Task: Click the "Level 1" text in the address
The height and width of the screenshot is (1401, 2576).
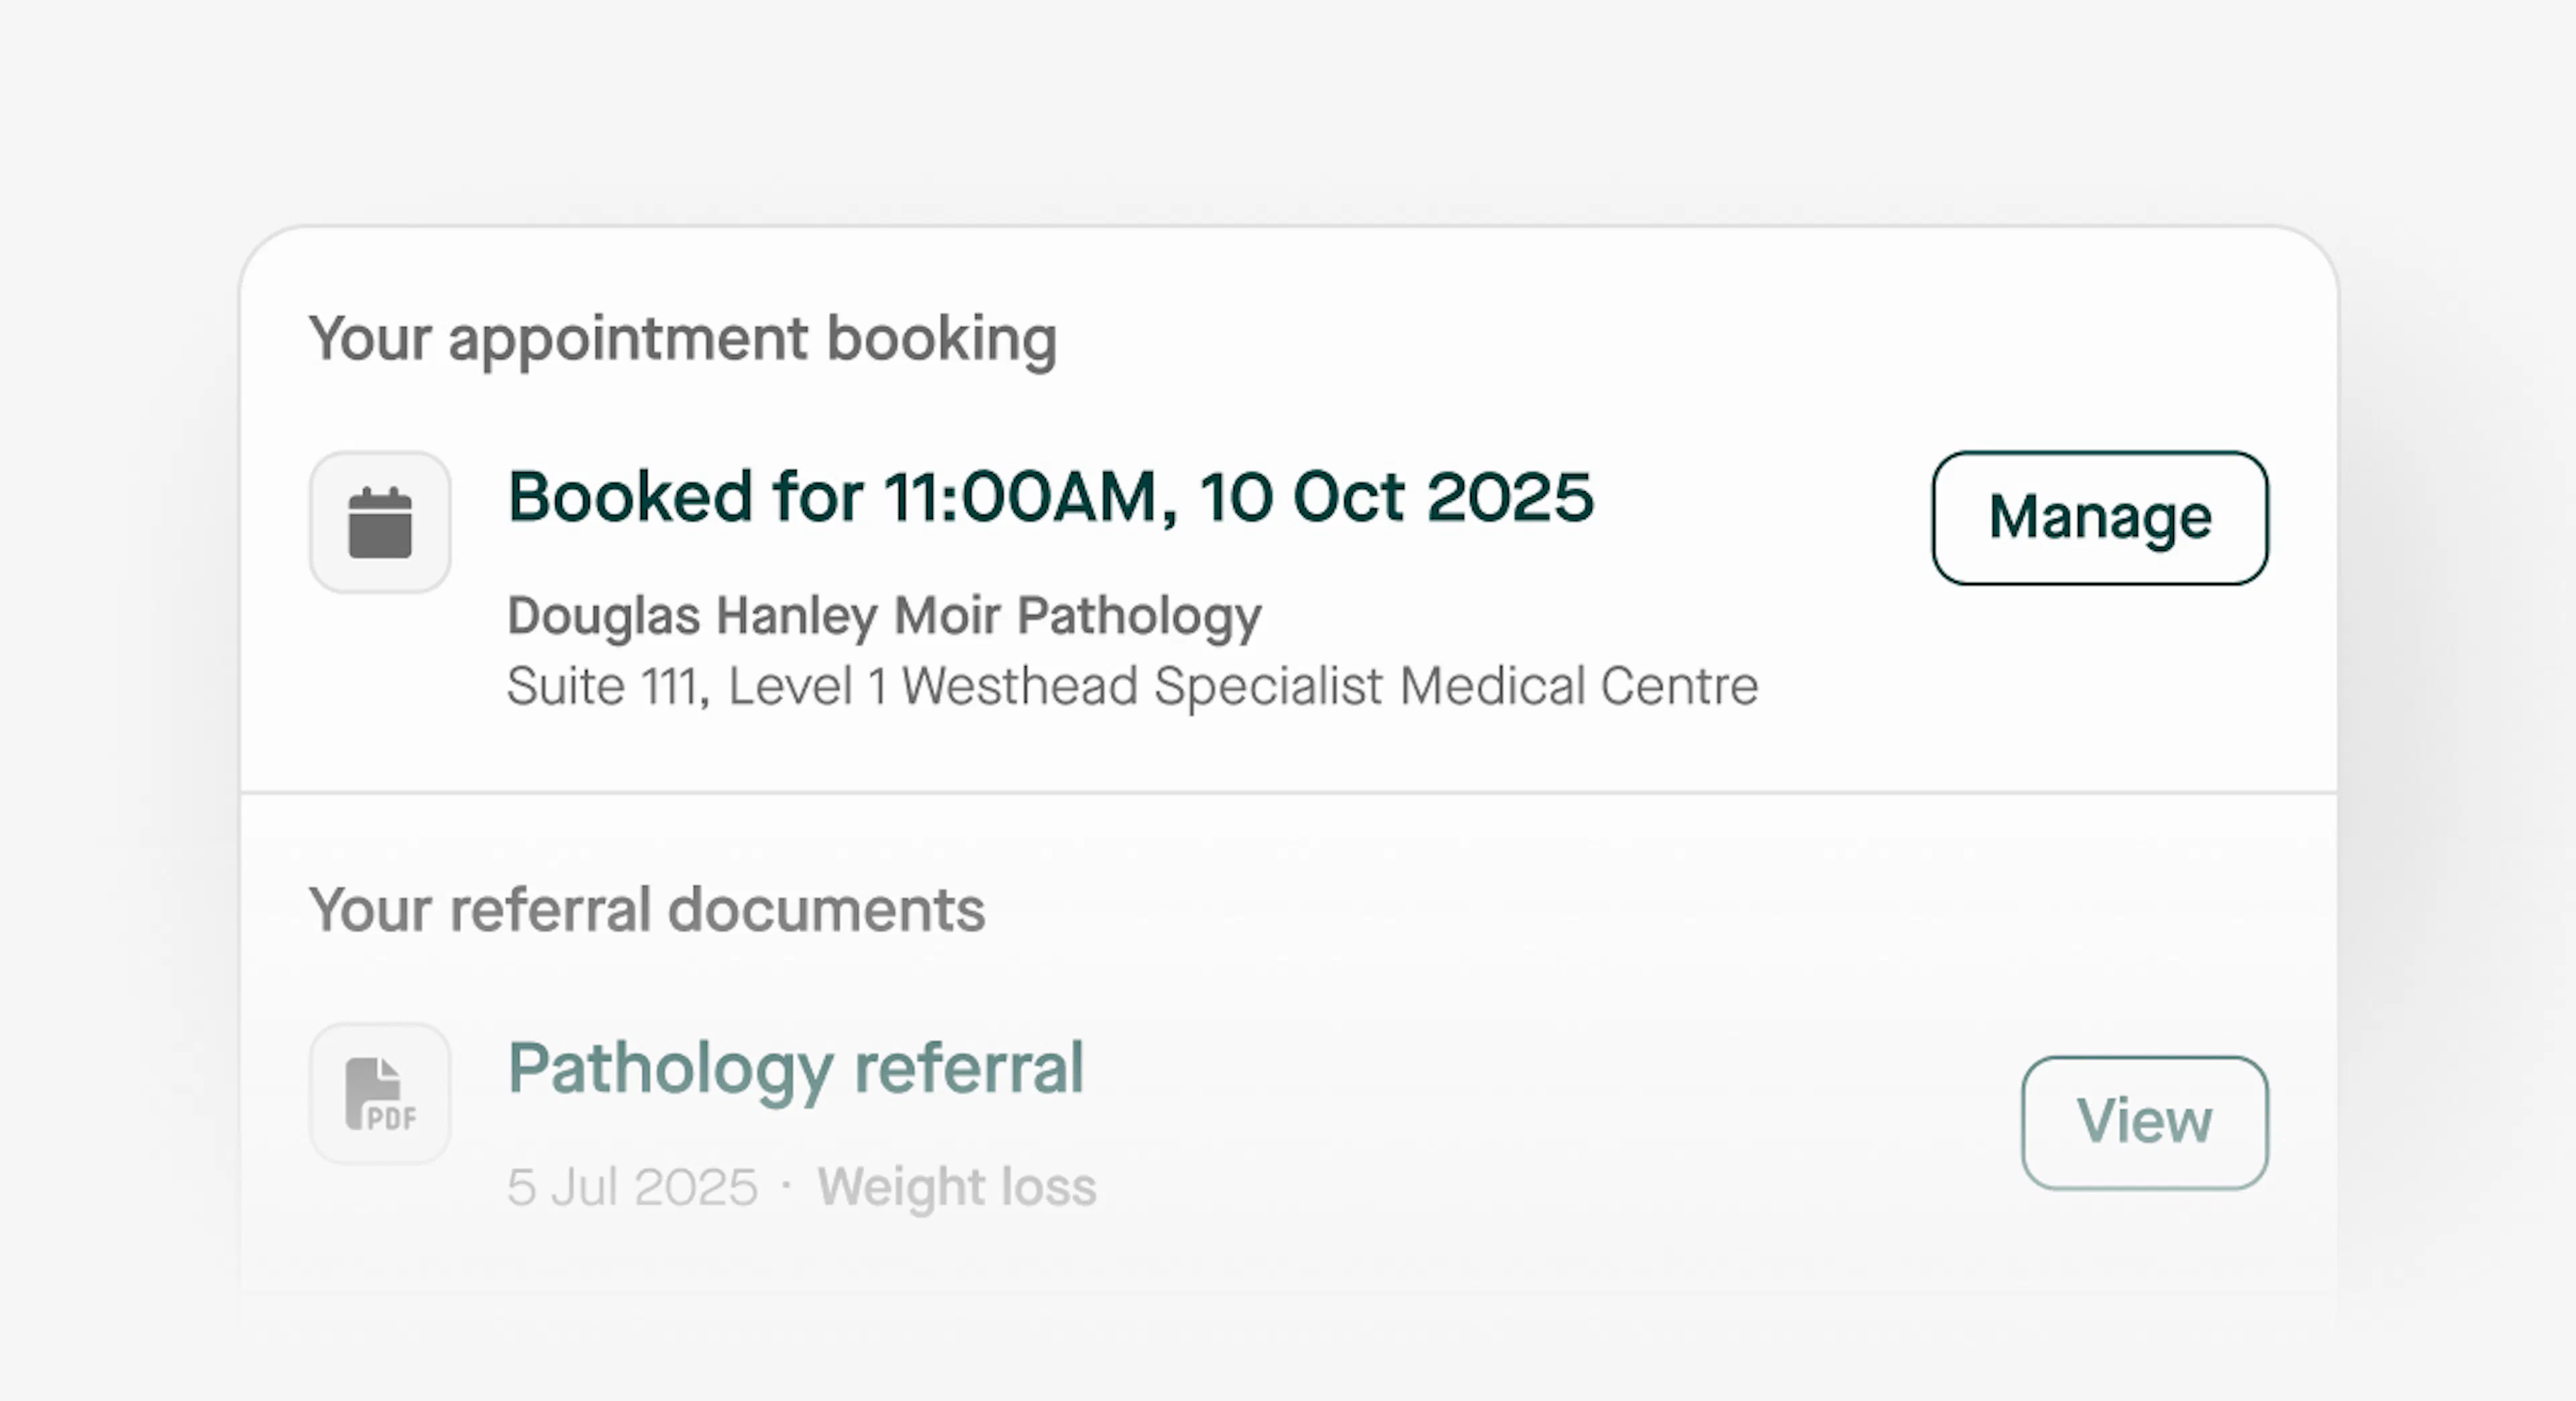Action: 806,686
